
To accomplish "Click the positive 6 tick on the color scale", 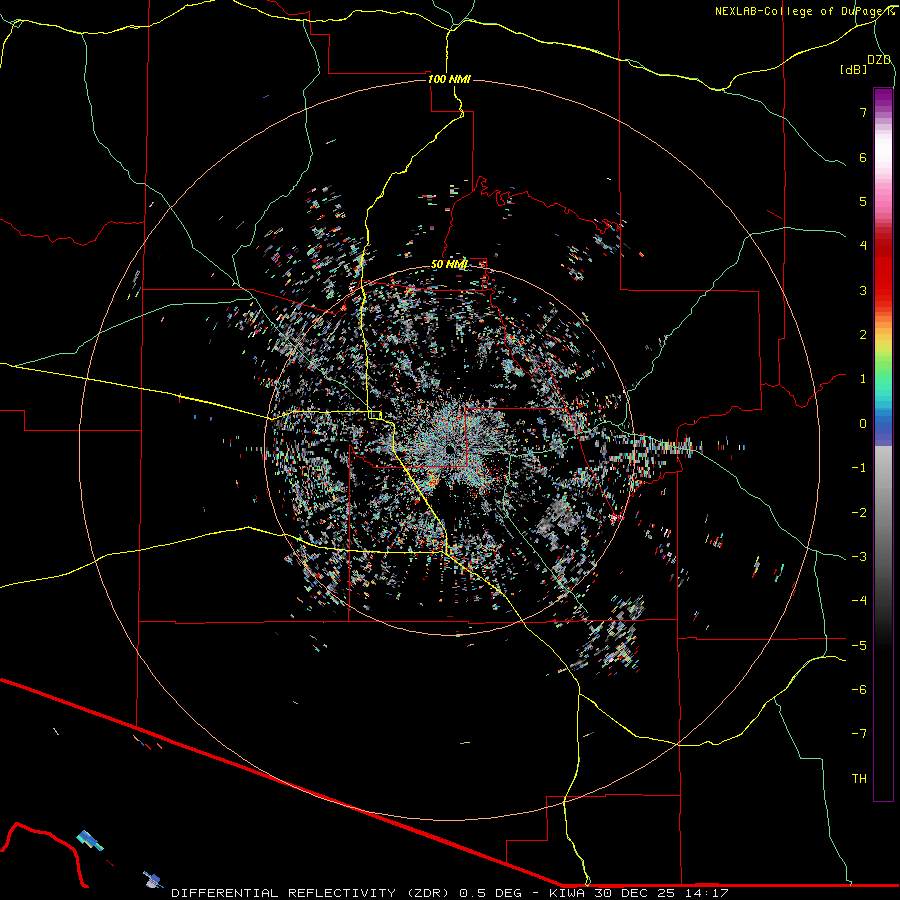I will tap(863, 157).
